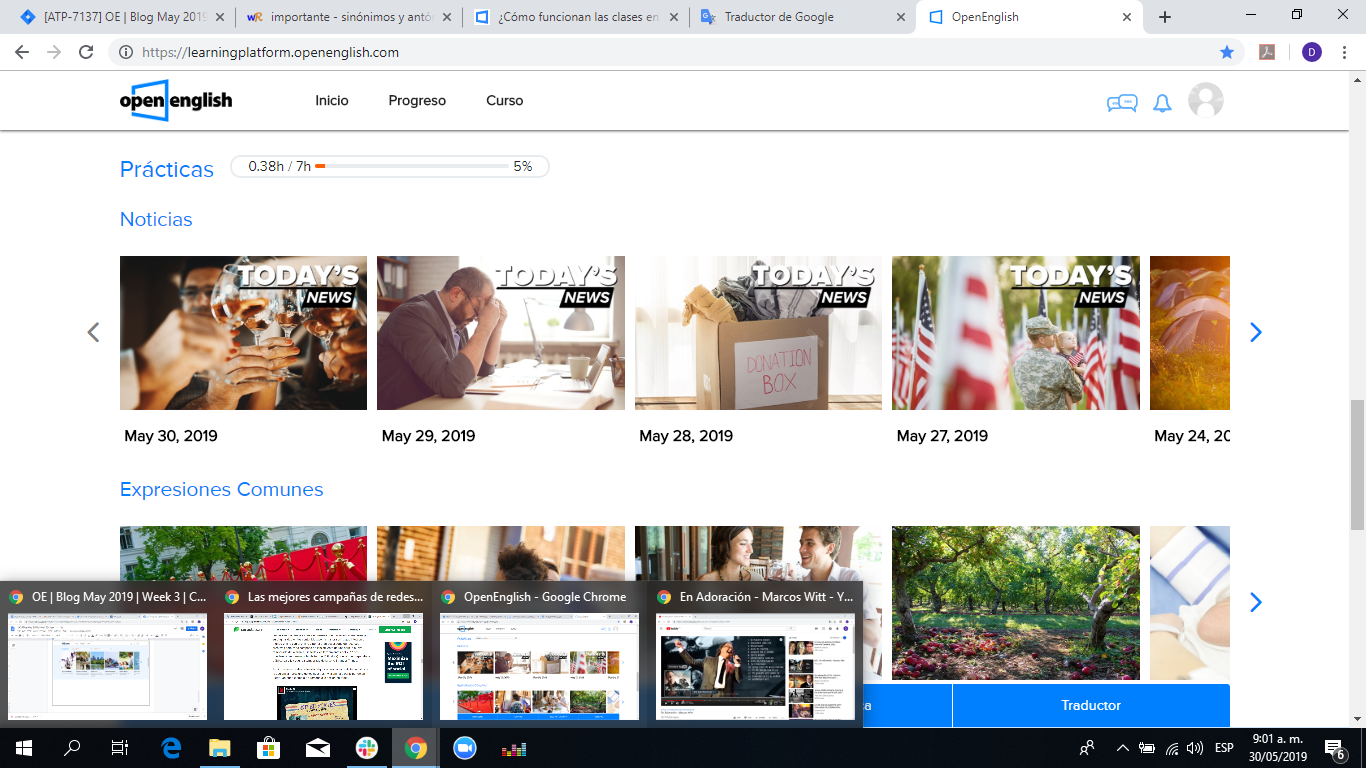This screenshot has width=1366, height=768.
Task: Reload the page in Chrome
Action: click(86, 52)
